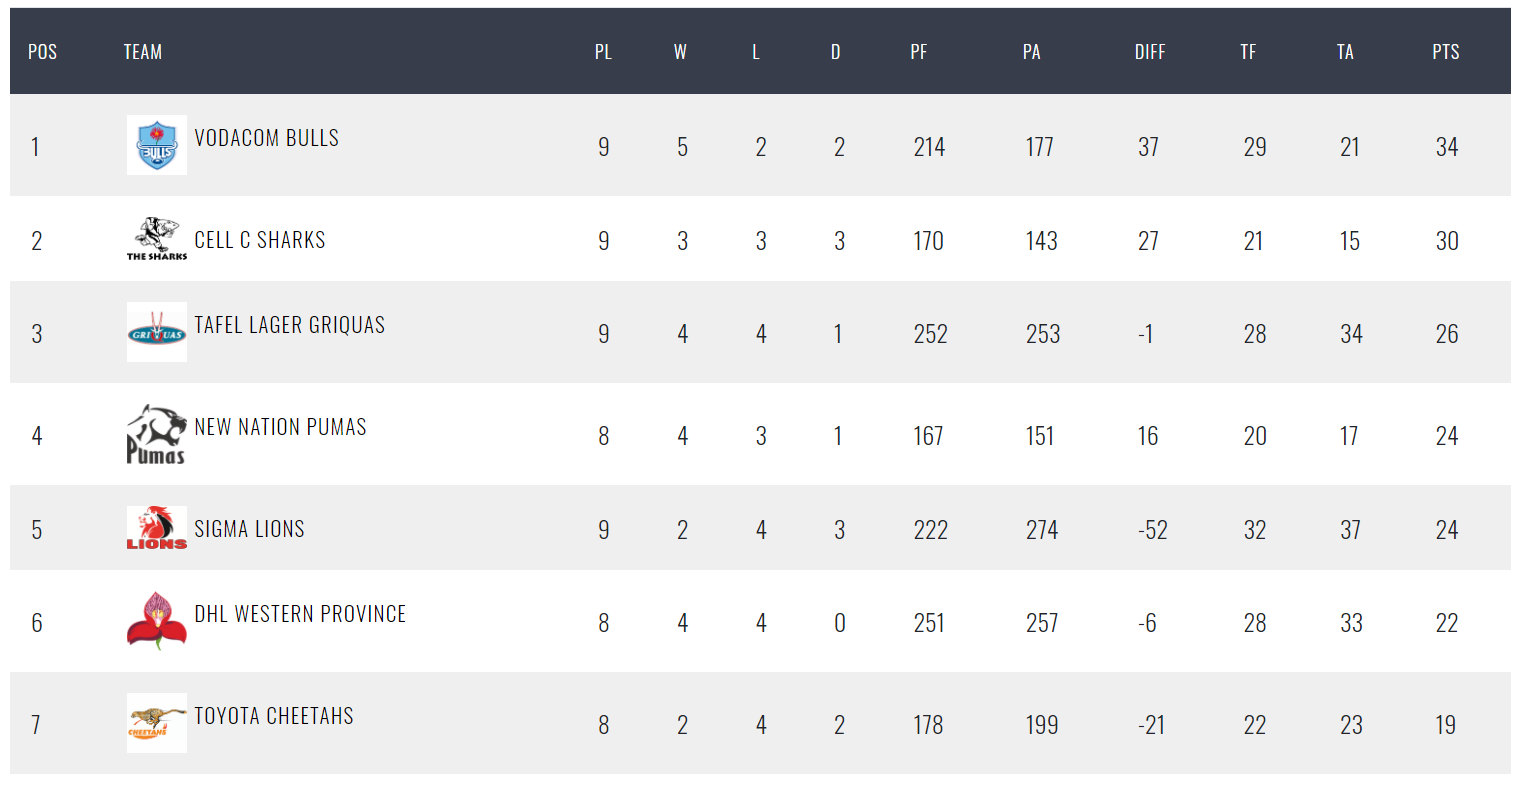Click the Cell C Sharks logo
Image resolution: width=1524 pixels, height=788 pixels.
pos(157,239)
